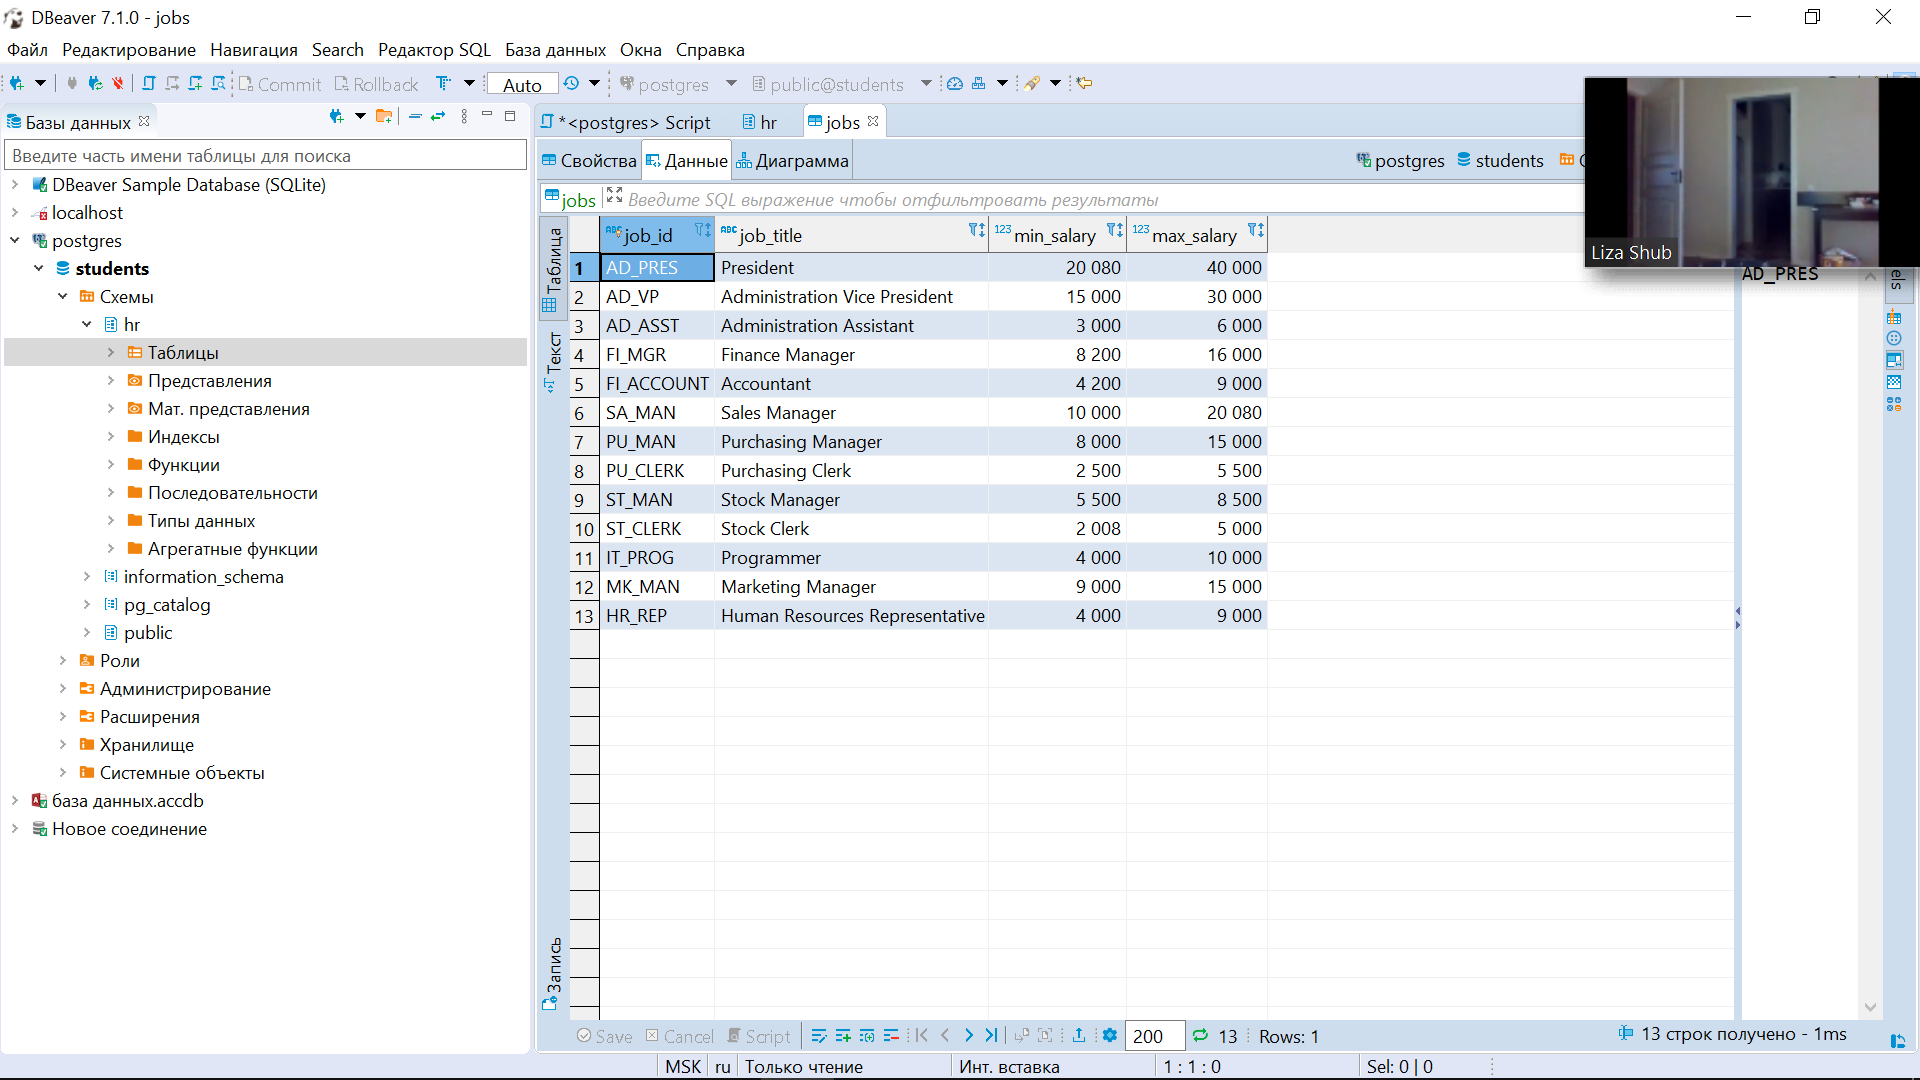The height and width of the screenshot is (1080, 1920).
Task: Click job_id column filter icon
Action: (702, 231)
